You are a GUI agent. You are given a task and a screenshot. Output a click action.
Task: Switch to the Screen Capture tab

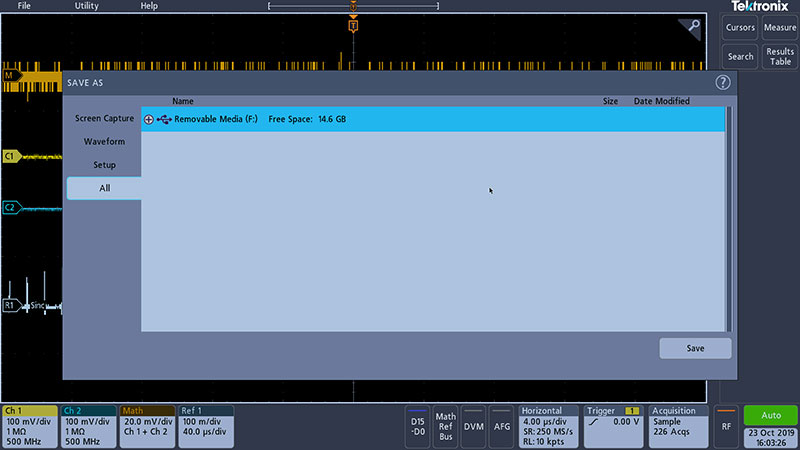[x=104, y=118]
